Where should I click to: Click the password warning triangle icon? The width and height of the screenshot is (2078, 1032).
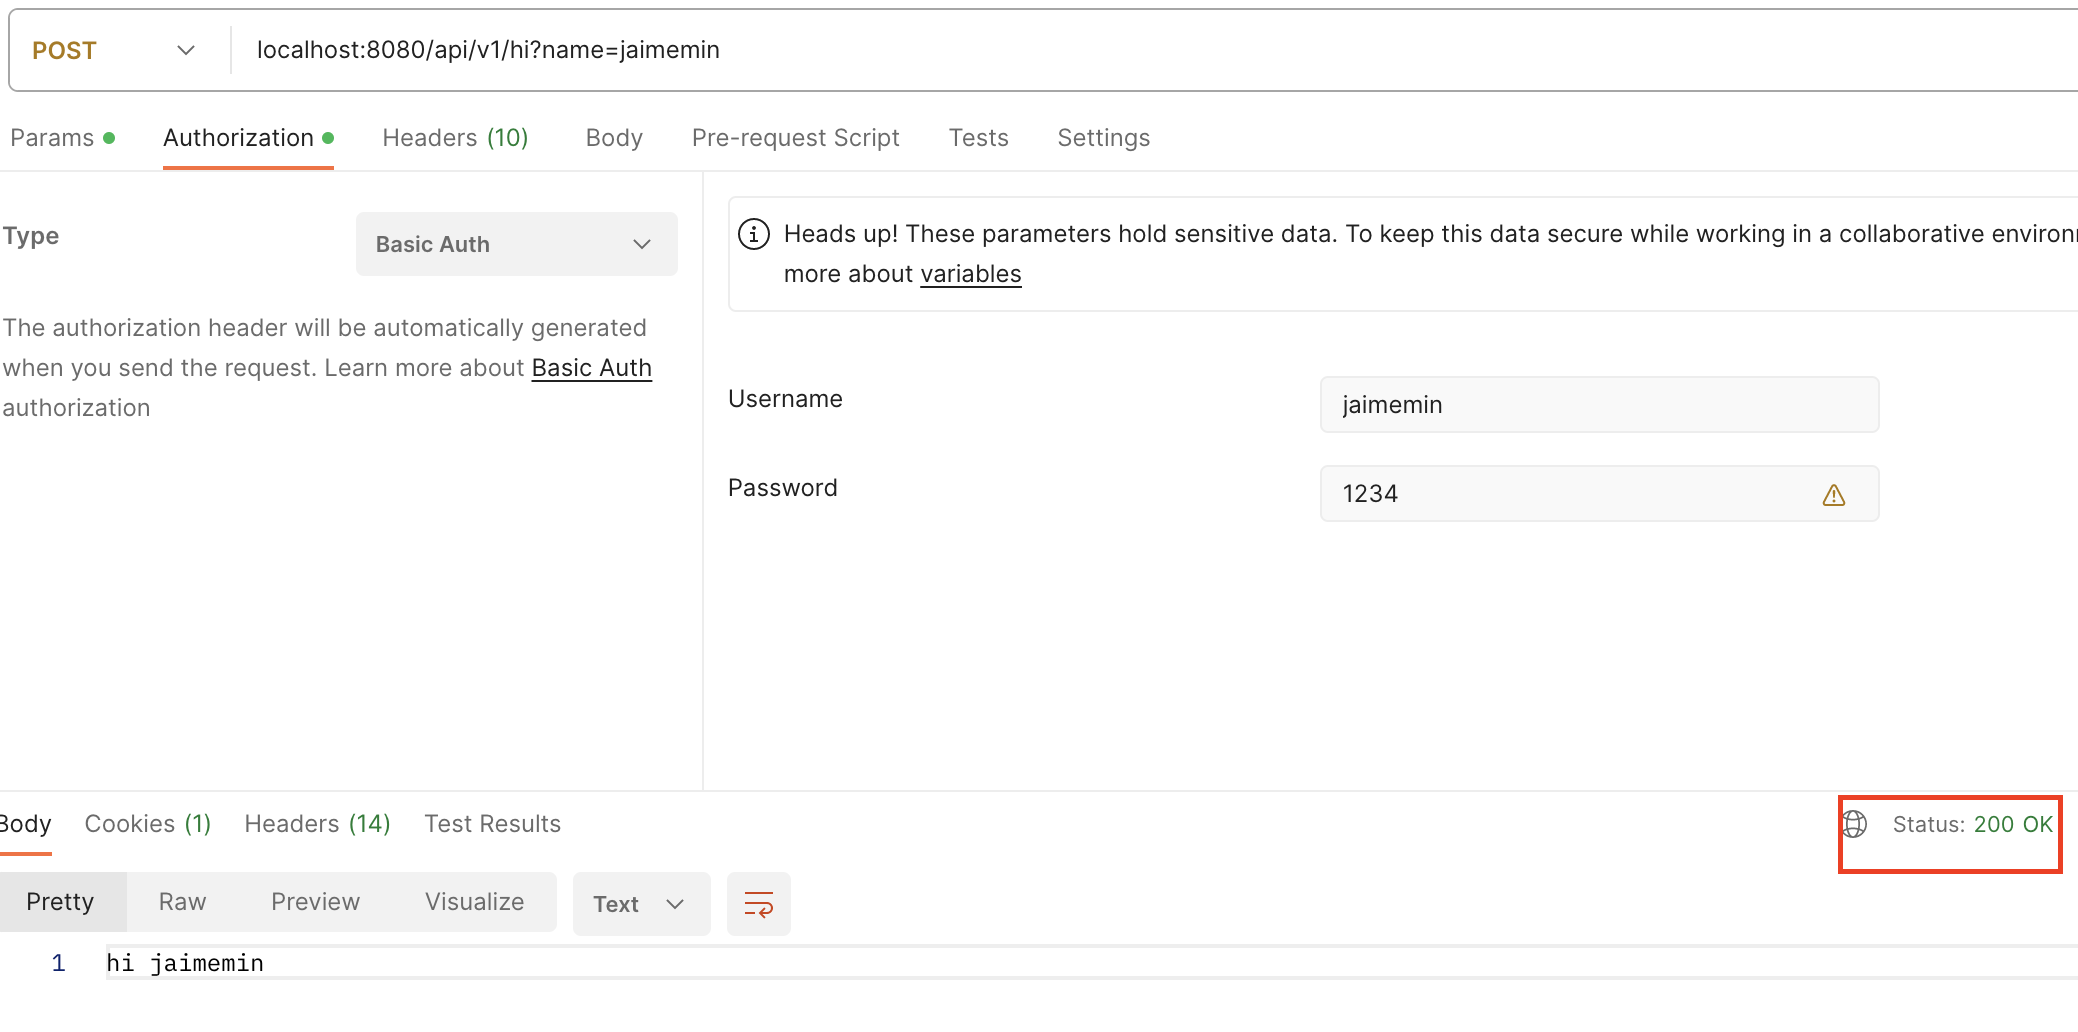(1833, 495)
